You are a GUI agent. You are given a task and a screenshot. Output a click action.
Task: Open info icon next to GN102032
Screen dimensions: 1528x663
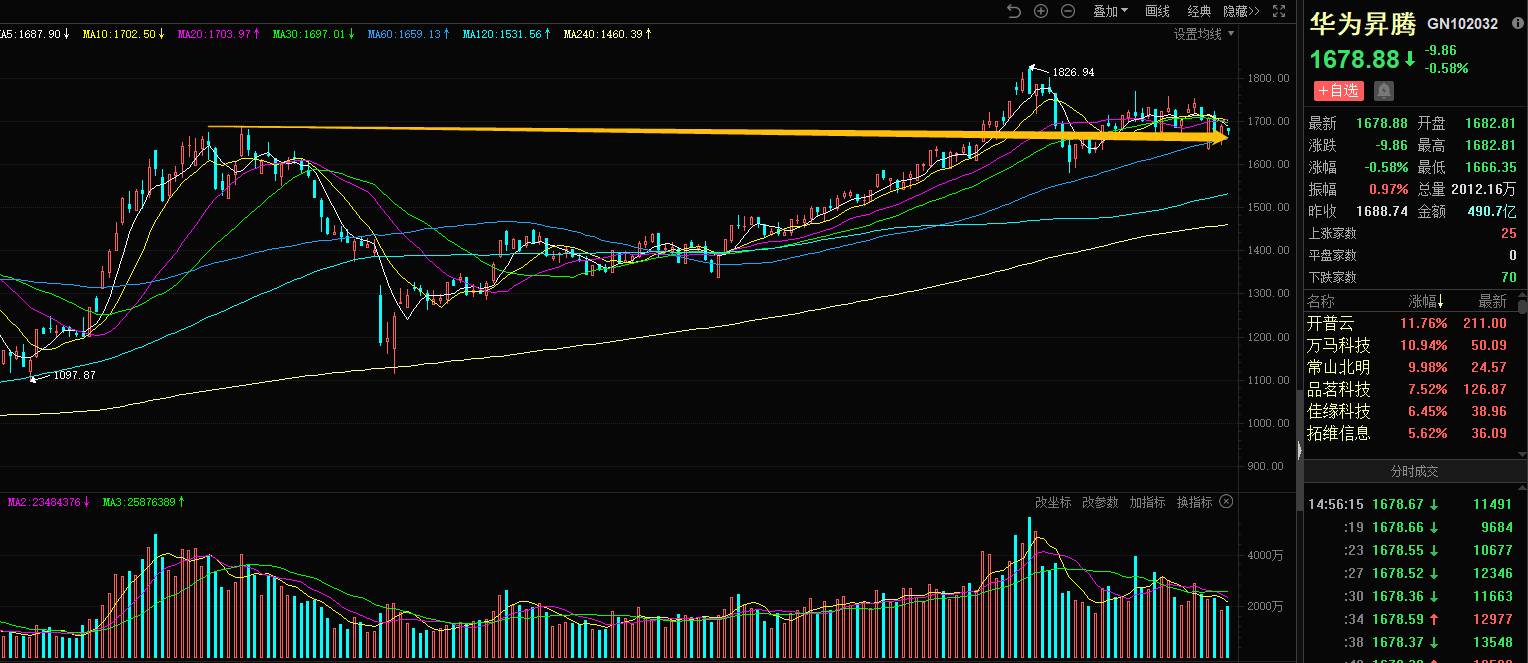click(1517, 22)
